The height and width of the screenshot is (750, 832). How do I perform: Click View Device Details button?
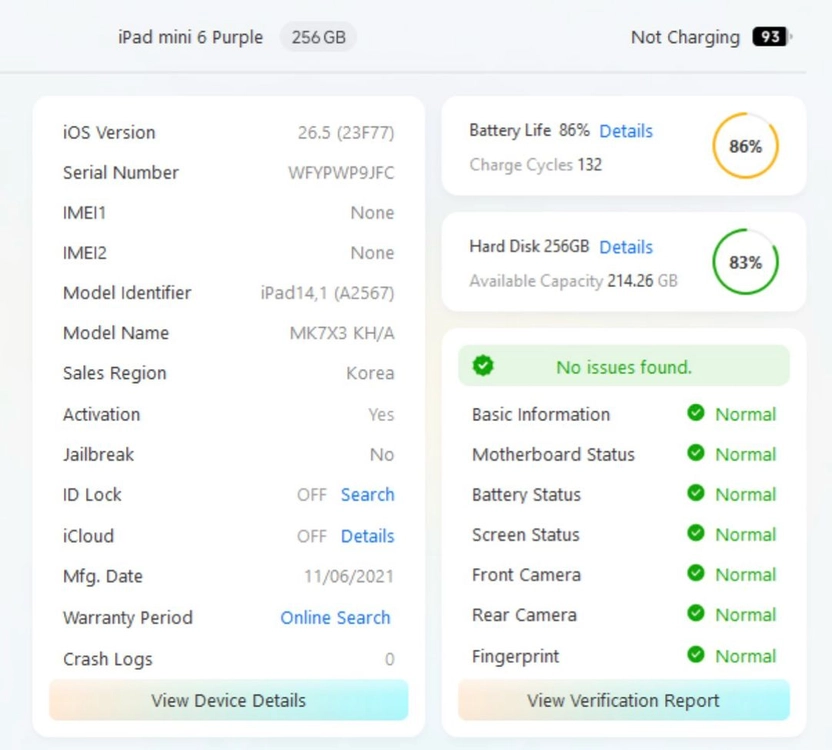coord(229,700)
